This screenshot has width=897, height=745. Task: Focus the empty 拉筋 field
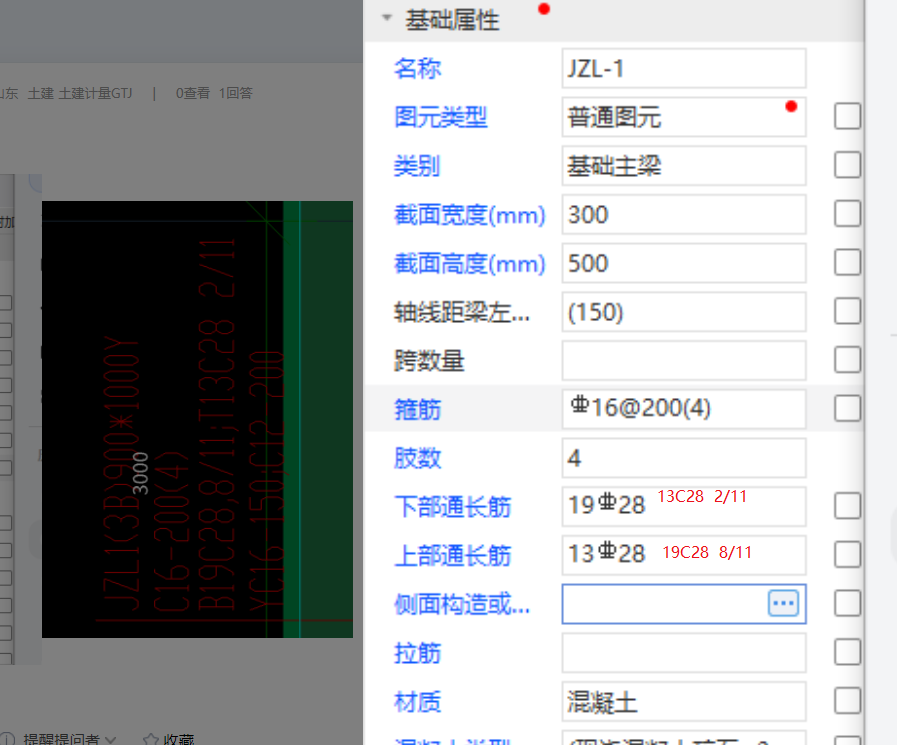tap(684, 652)
